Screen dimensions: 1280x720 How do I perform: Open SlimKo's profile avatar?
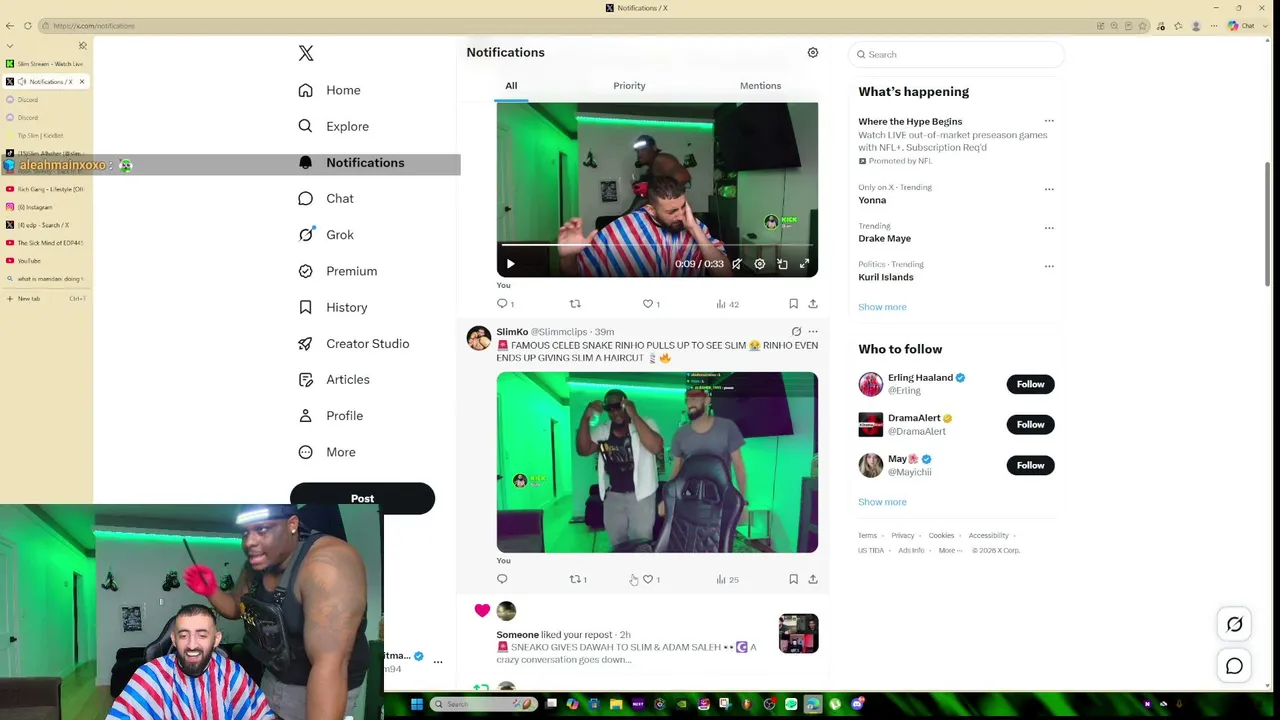(479, 338)
